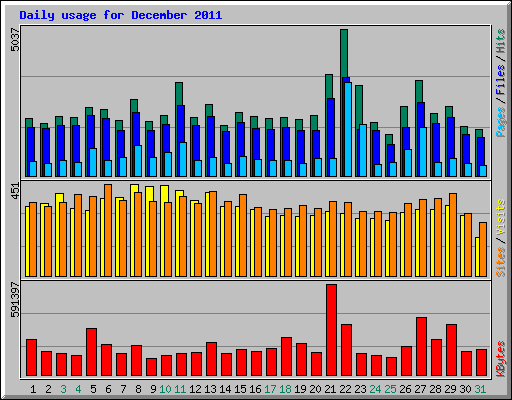Viewport: 512px width, 400px height.
Task: Click the 5037 axis value
Action: coord(15,40)
